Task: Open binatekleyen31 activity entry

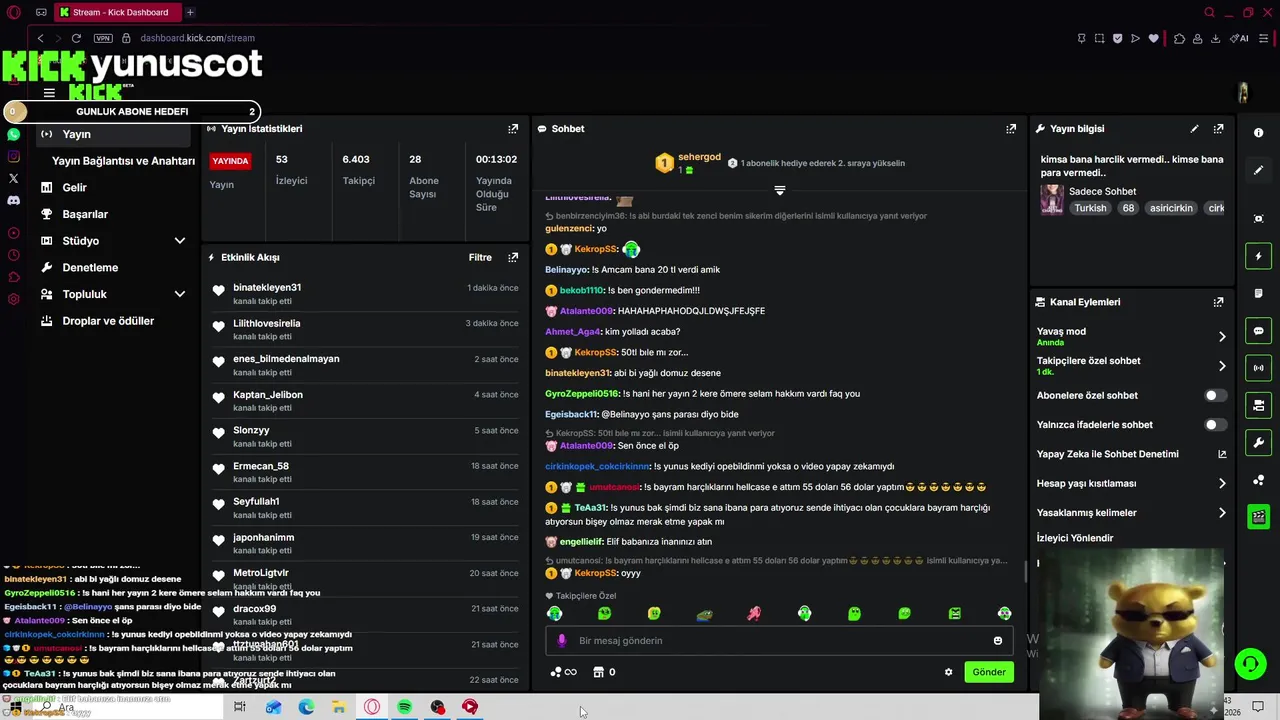Action: (365, 294)
